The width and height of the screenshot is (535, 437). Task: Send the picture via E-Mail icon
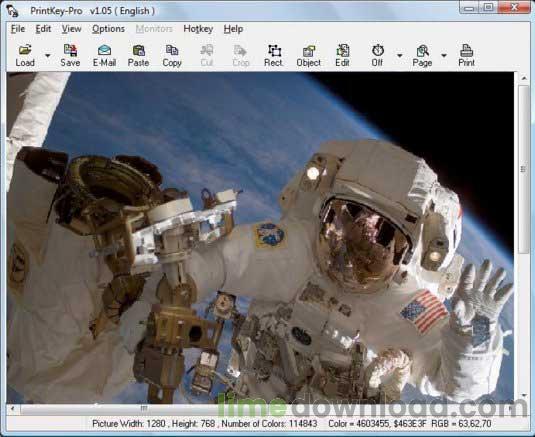104,56
